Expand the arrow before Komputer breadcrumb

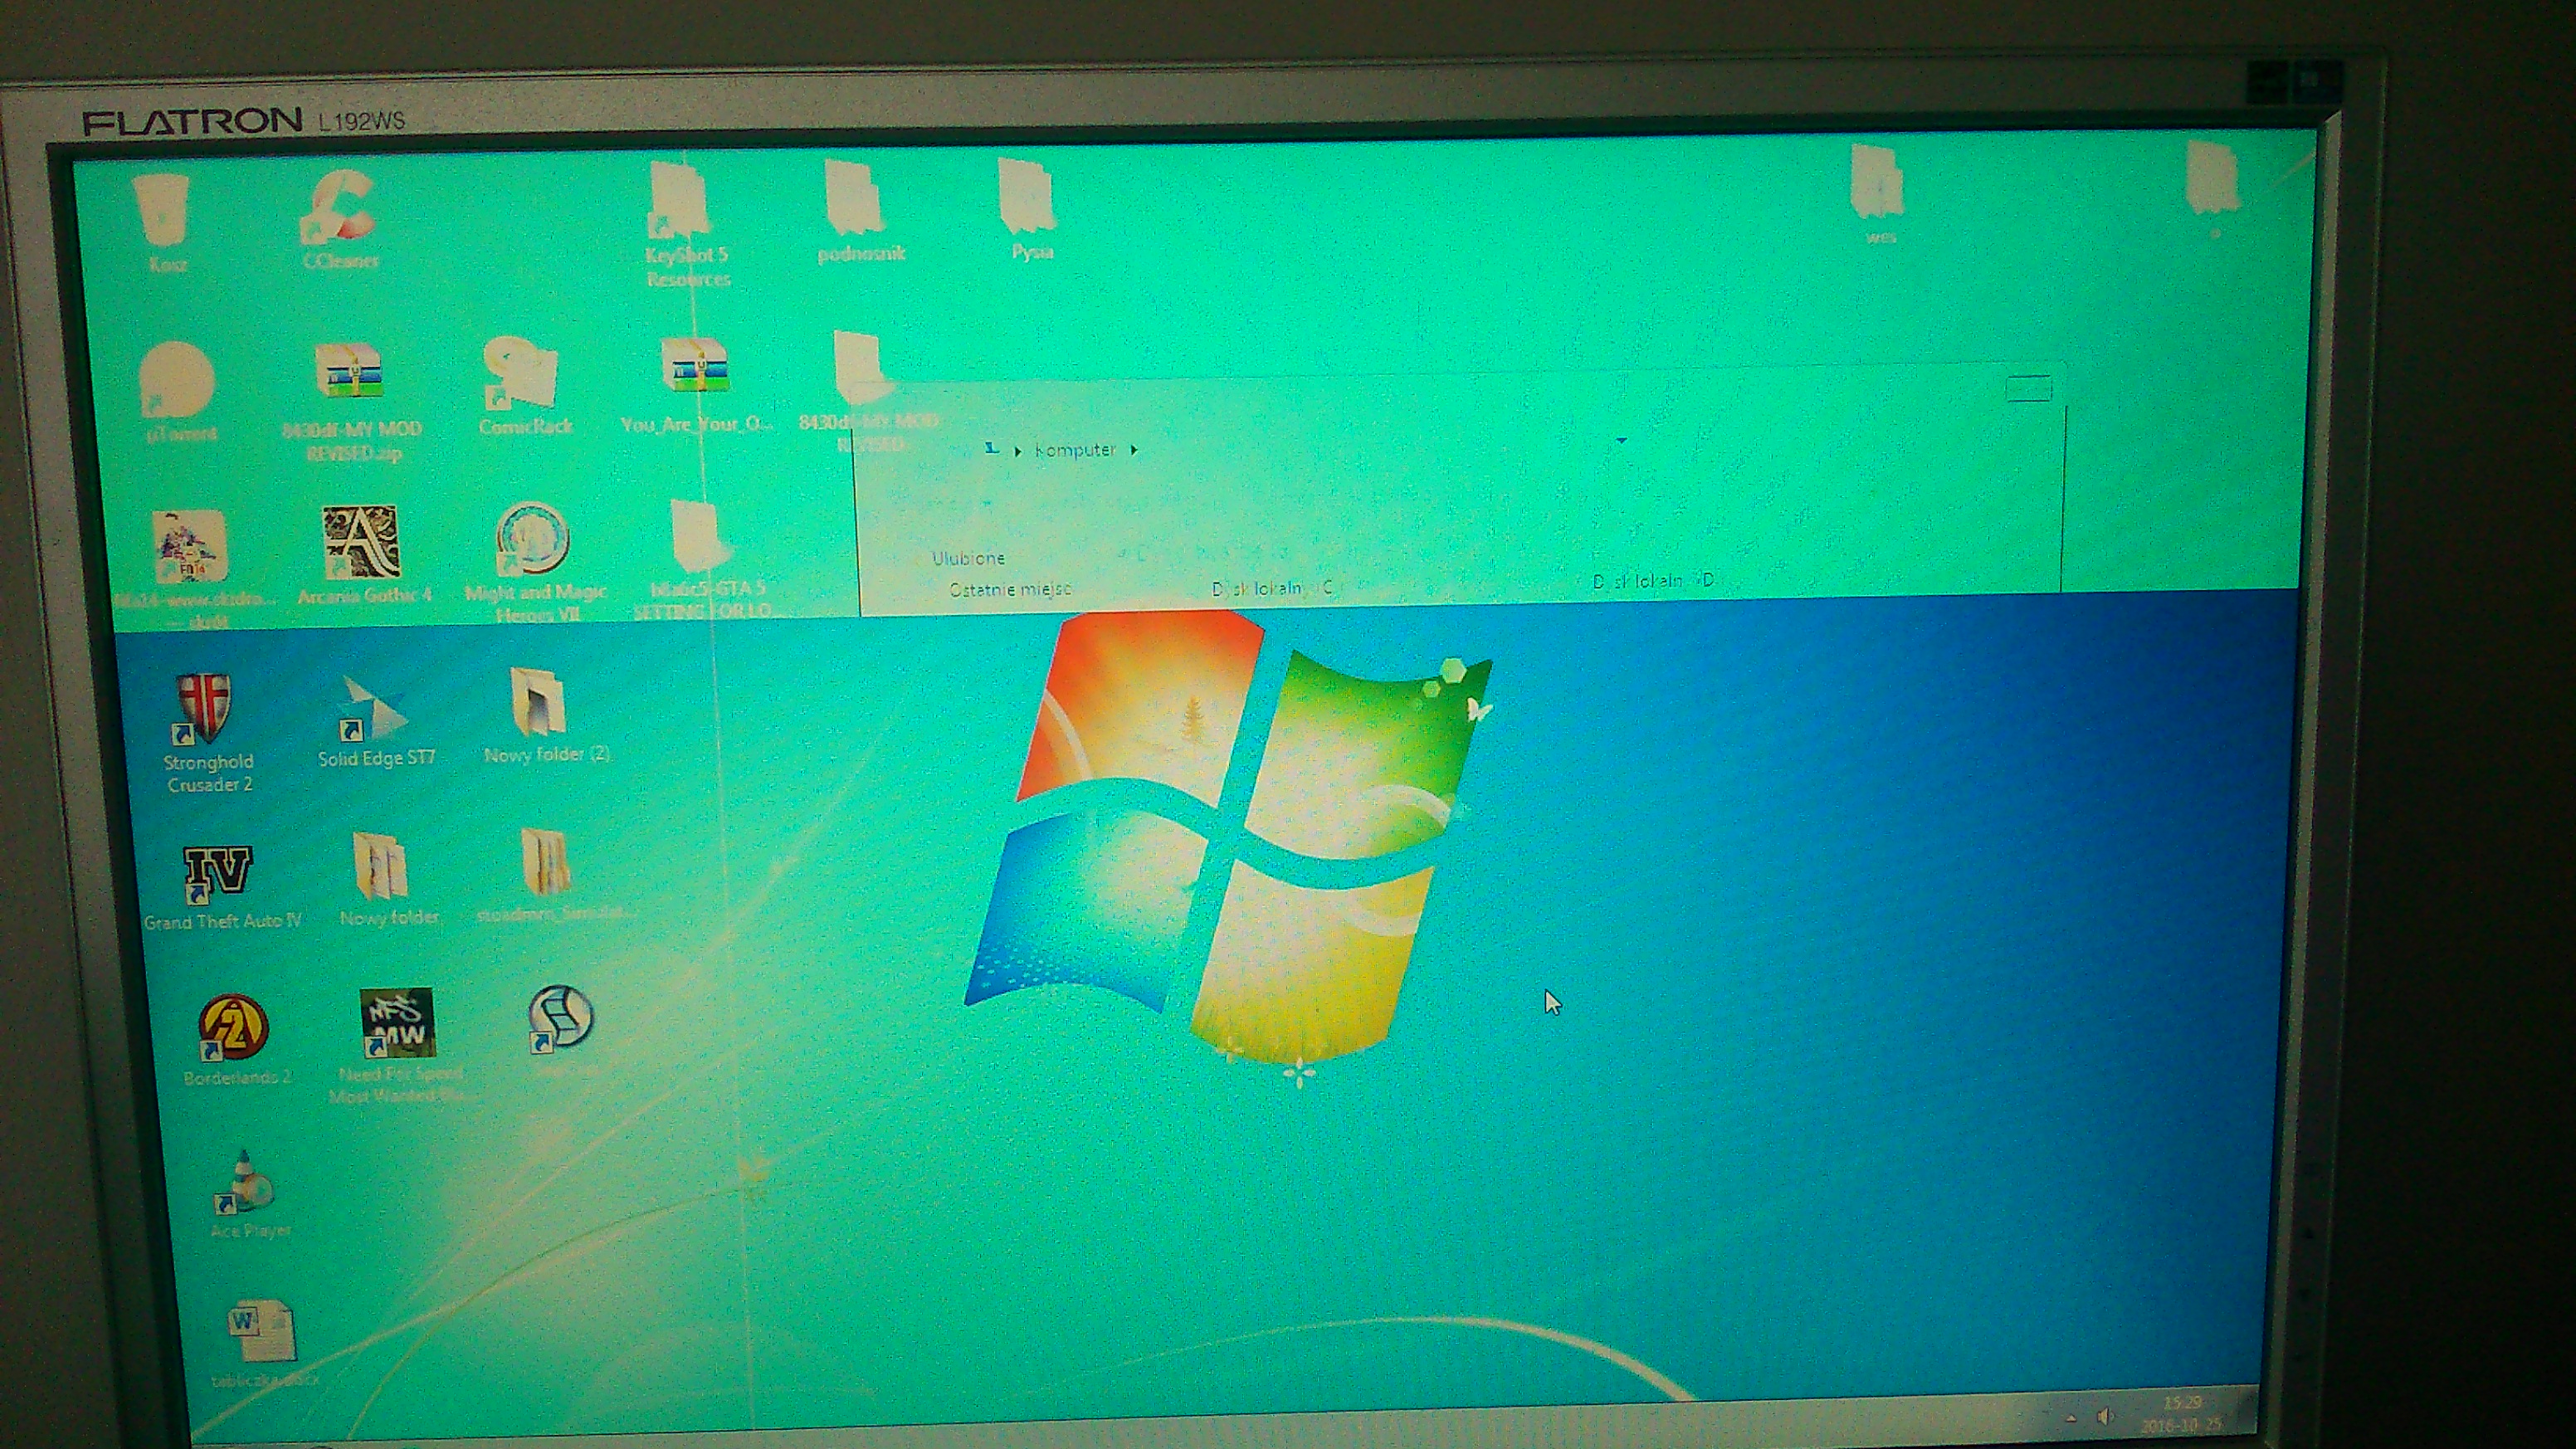tap(1017, 451)
